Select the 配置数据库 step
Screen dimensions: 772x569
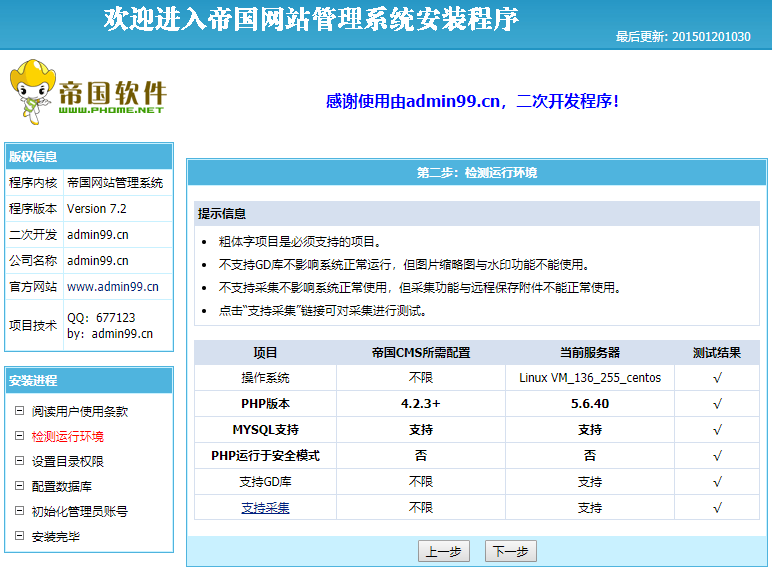62,487
